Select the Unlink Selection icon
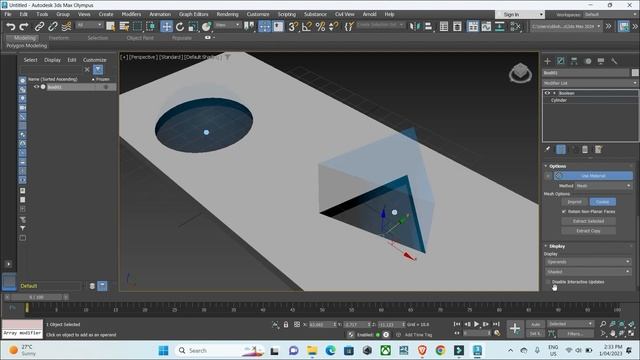Image resolution: width=640 pixels, height=360 pixels. [x=53, y=27]
